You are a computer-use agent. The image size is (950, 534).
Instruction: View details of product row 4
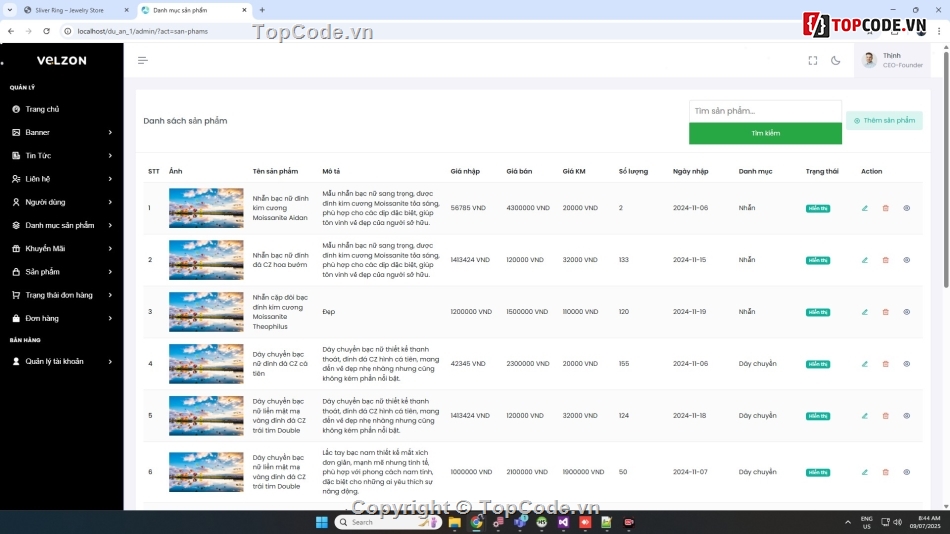click(906, 364)
